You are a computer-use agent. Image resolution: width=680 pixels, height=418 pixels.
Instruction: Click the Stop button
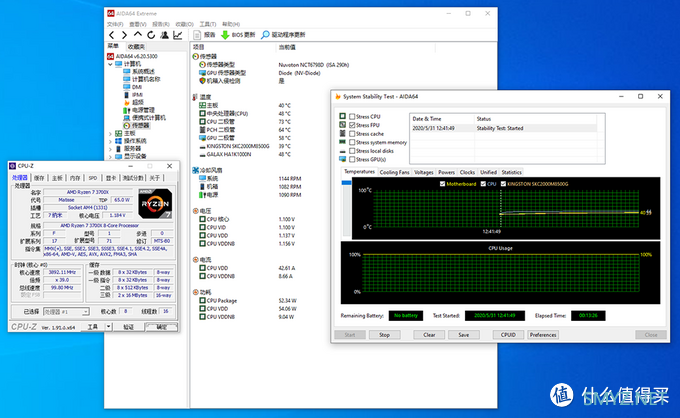click(384, 335)
